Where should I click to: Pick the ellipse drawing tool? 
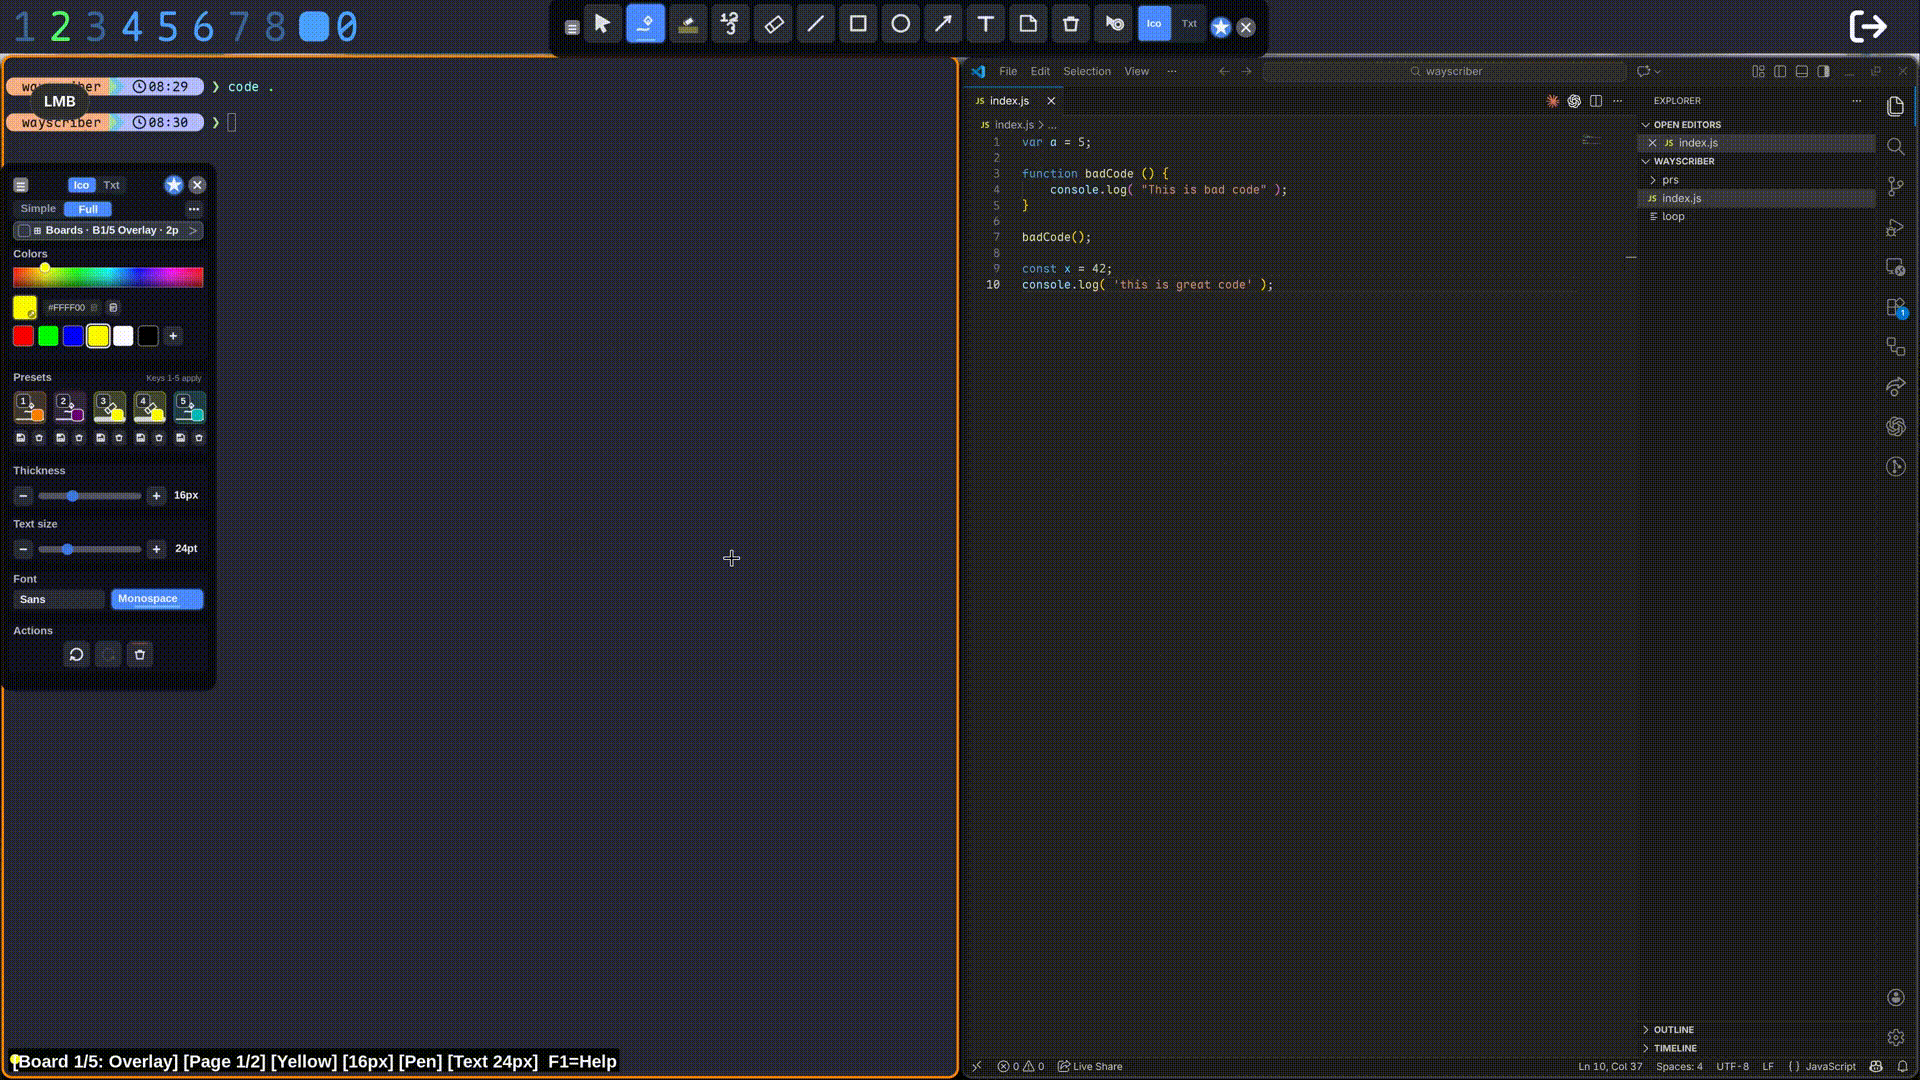click(x=900, y=25)
